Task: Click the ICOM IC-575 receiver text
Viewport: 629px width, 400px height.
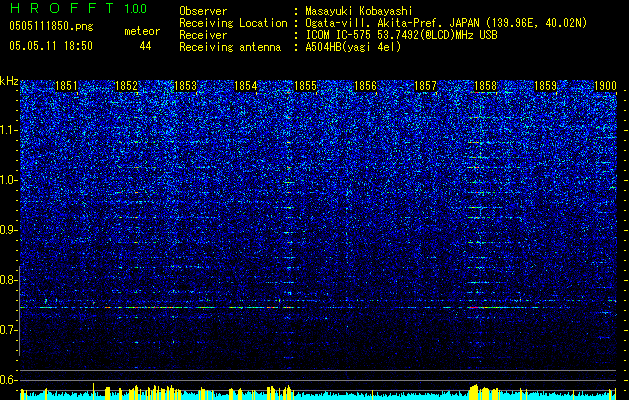Action: (x=401, y=35)
